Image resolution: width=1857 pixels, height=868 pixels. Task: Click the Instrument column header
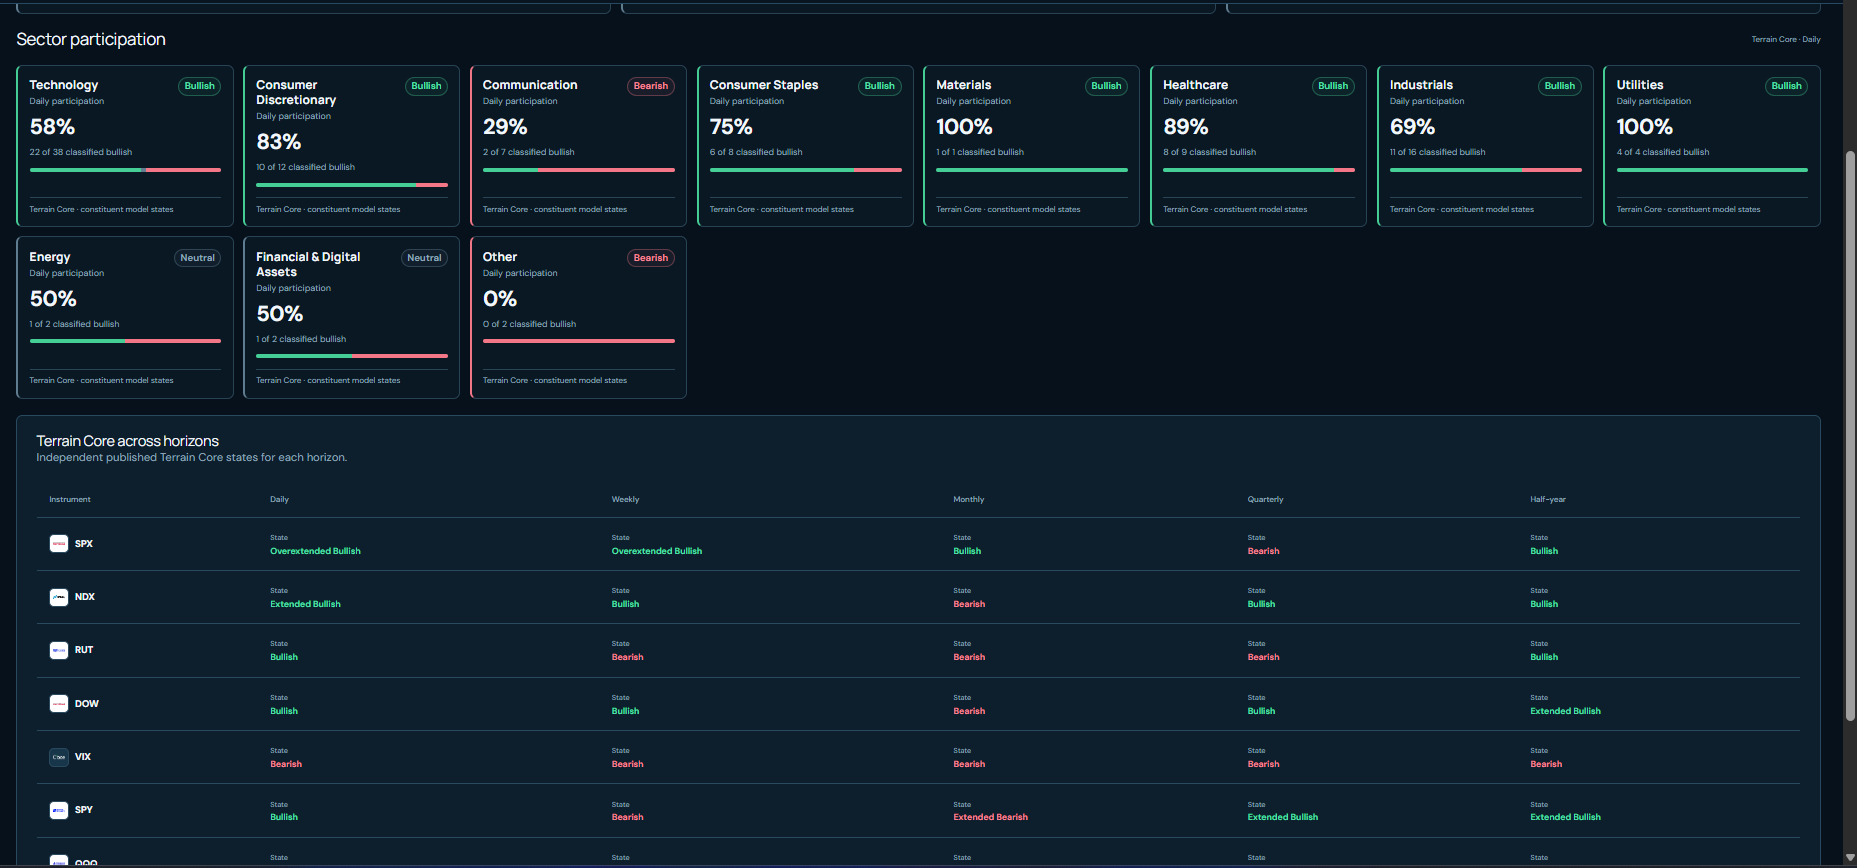pyautogui.click(x=70, y=499)
